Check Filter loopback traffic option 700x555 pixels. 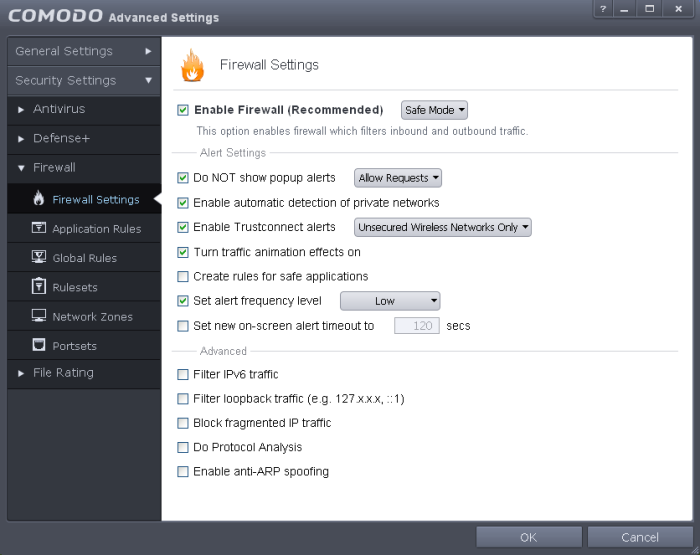pos(183,399)
